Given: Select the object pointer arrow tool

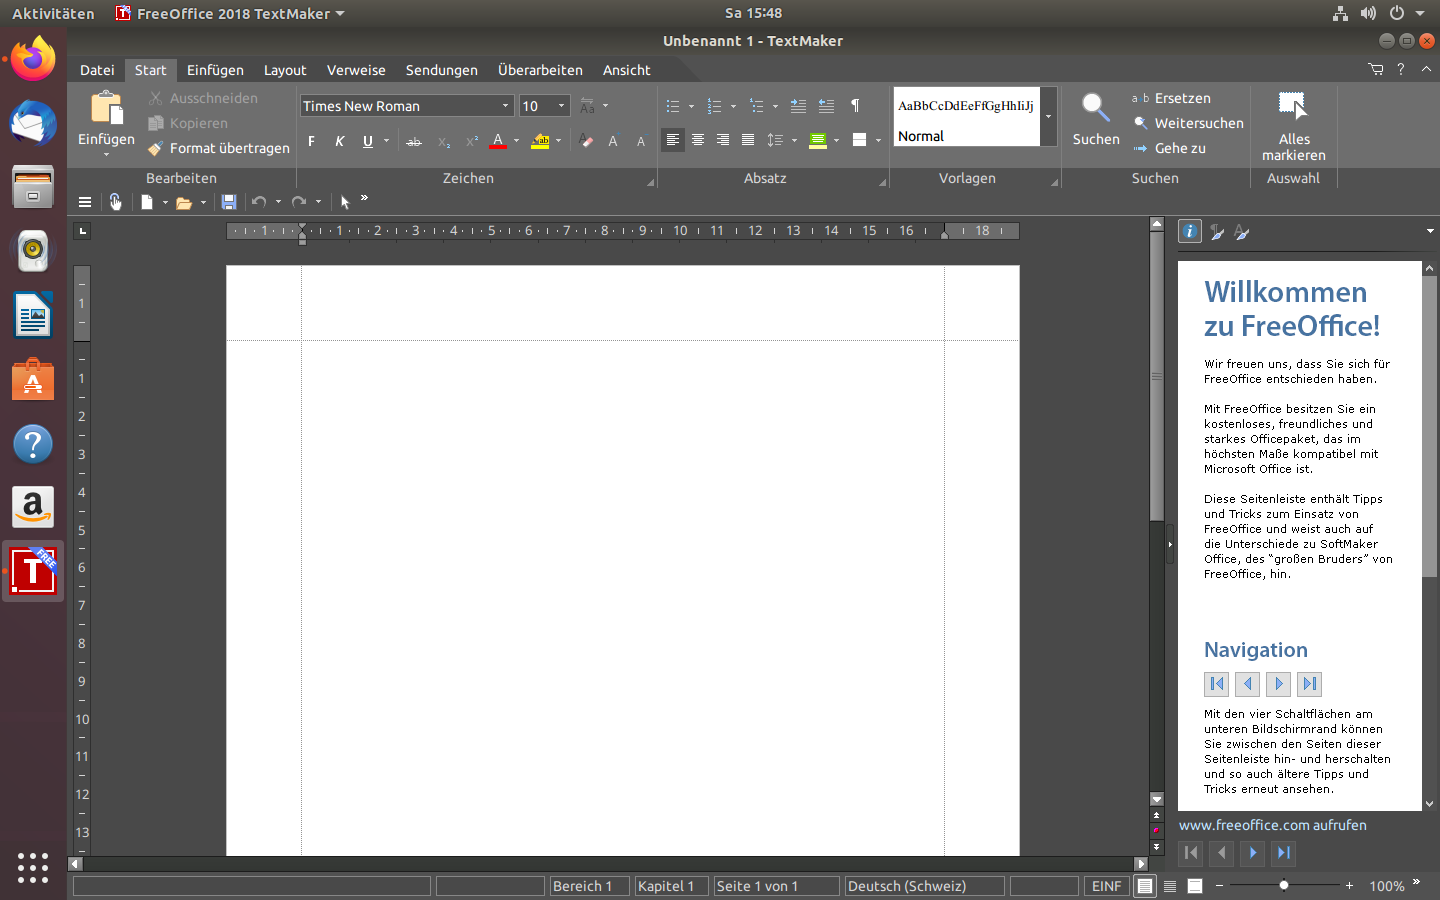Looking at the screenshot, I should pos(345,202).
